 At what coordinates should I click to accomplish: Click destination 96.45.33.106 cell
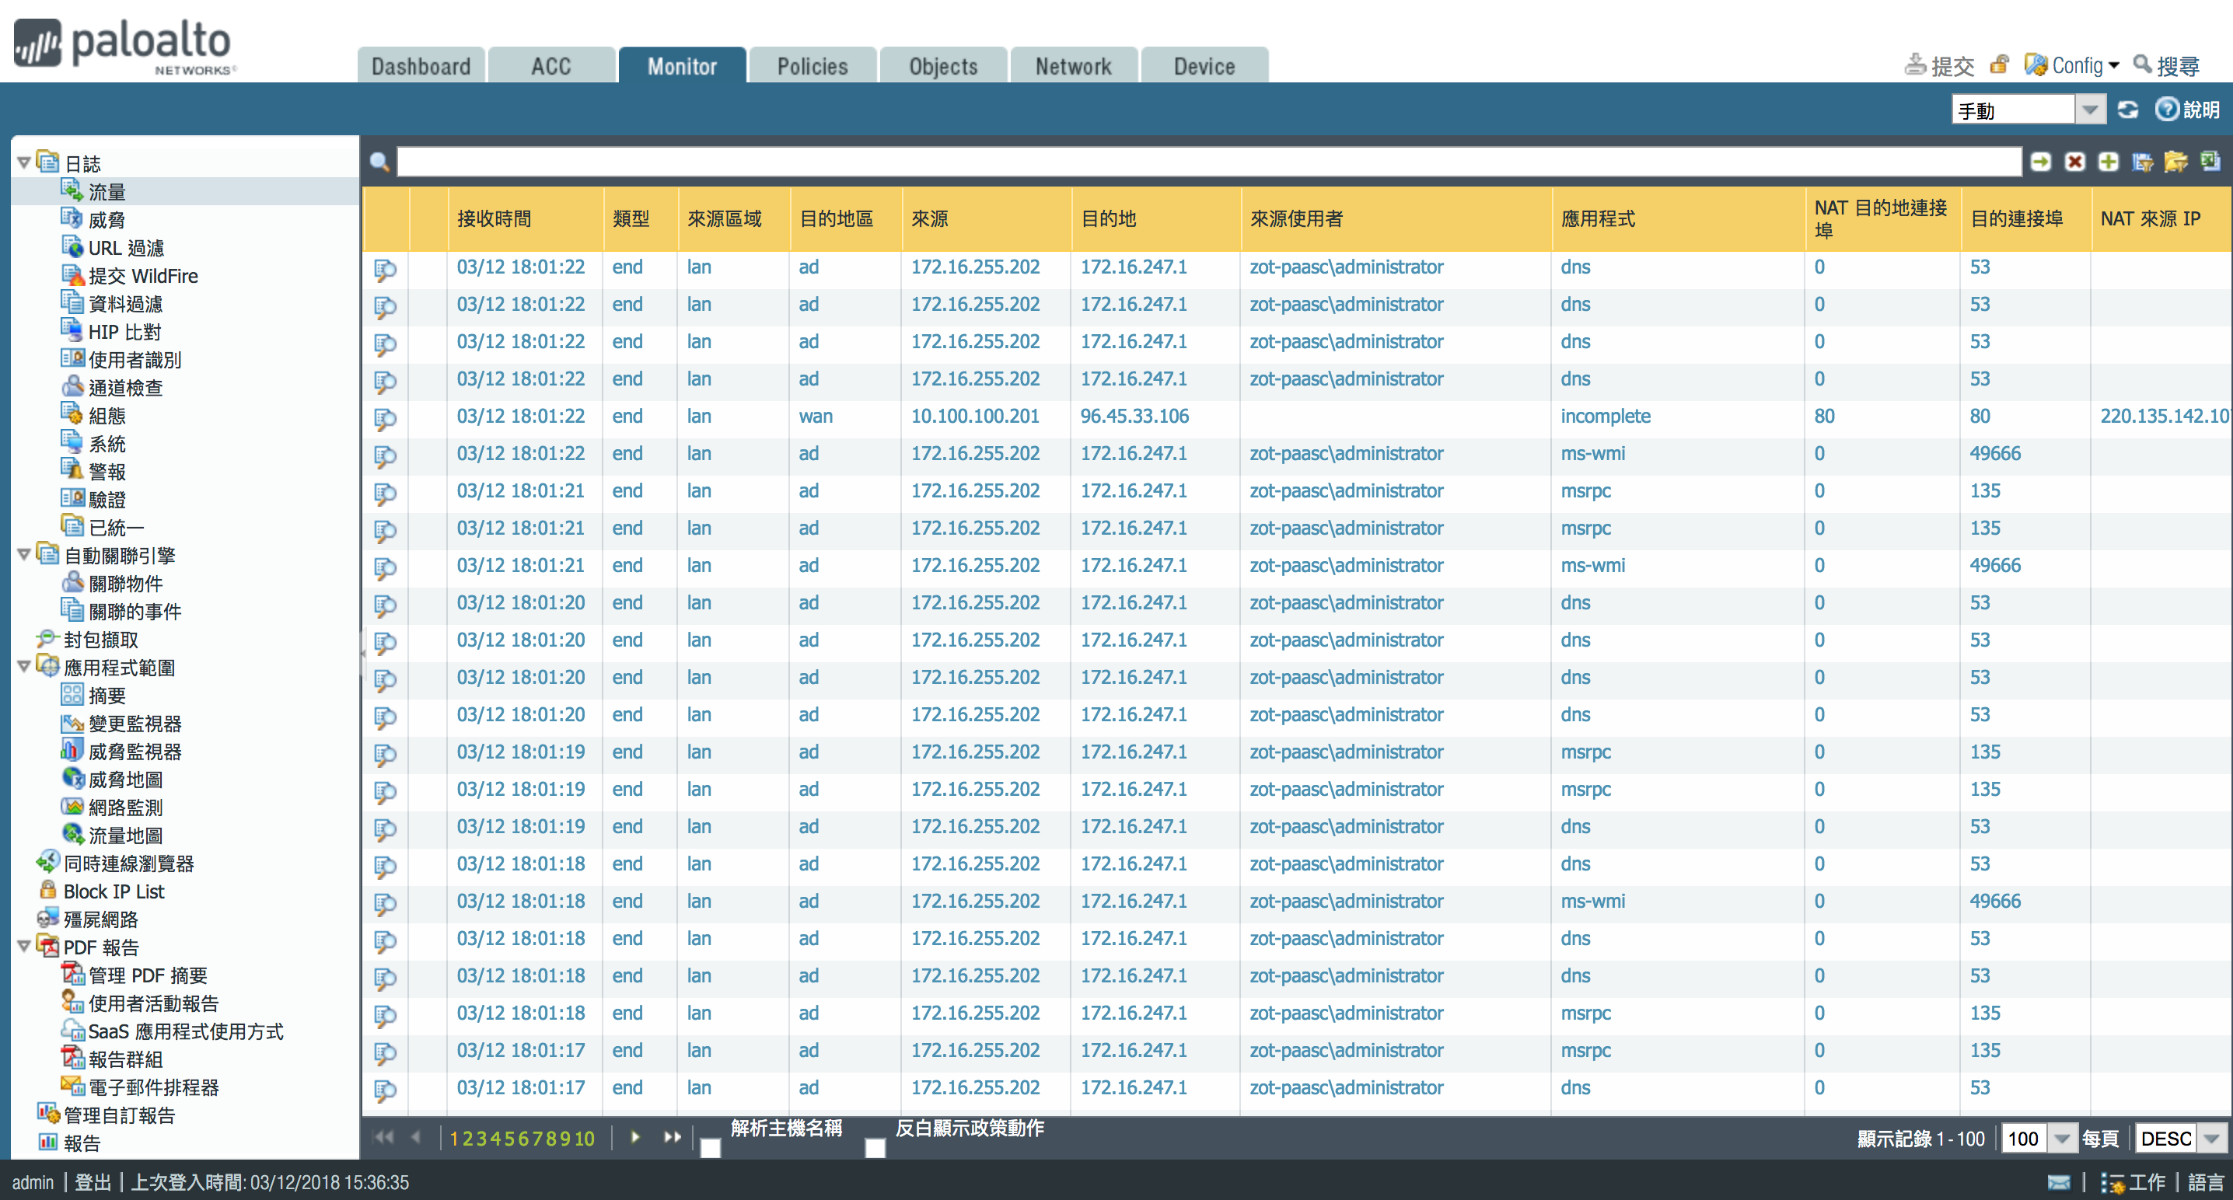(1134, 416)
